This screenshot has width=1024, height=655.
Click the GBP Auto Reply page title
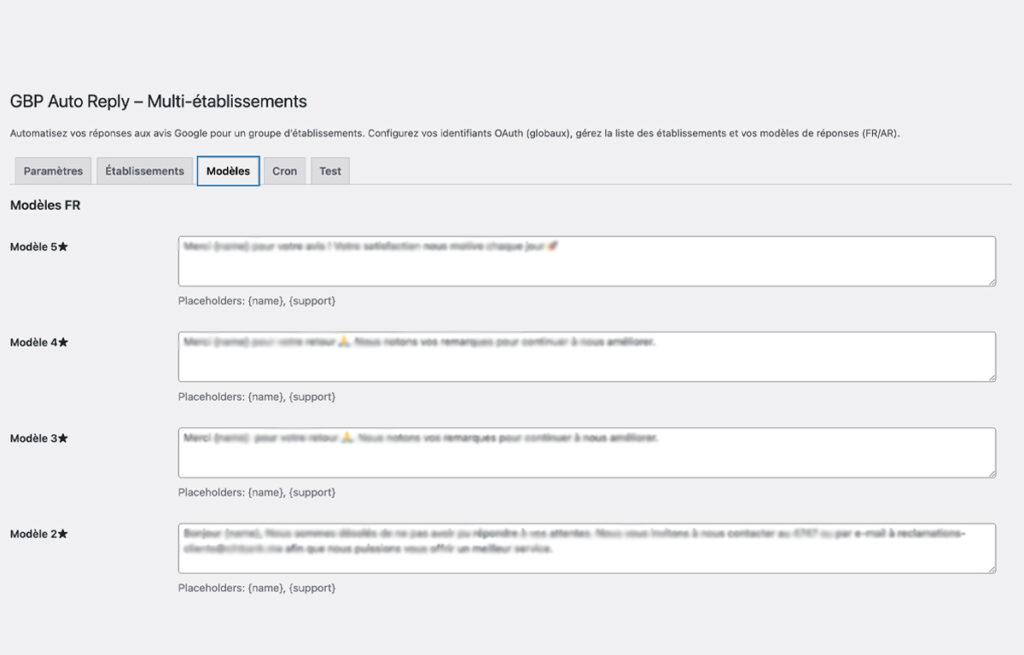point(158,101)
